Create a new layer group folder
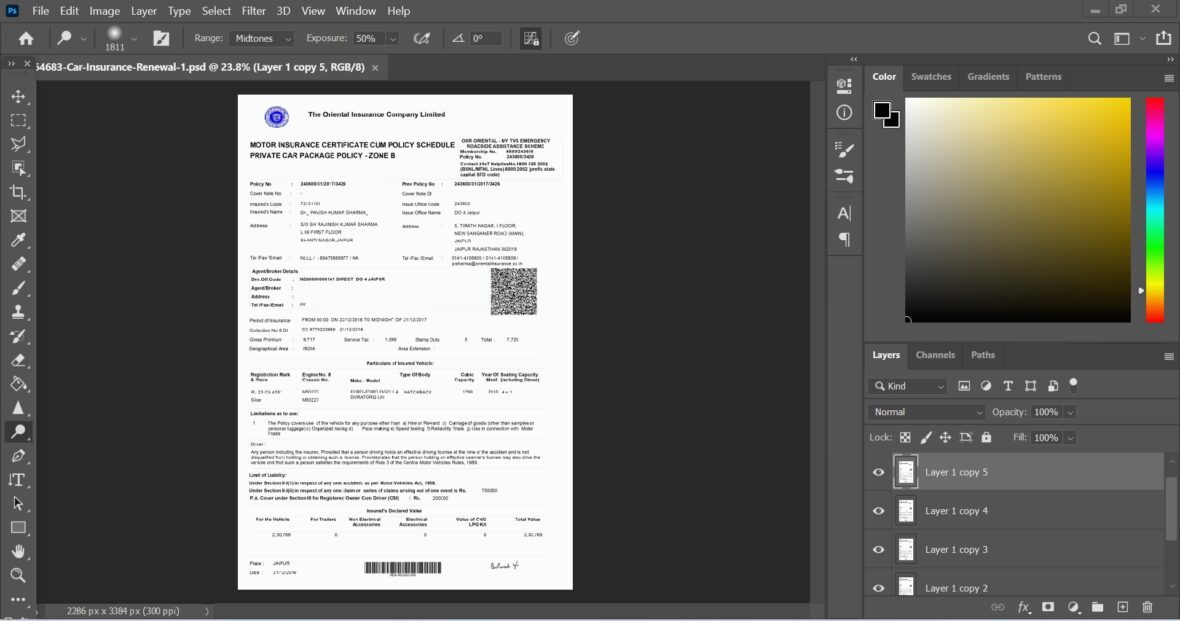This screenshot has width=1180, height=621. coord(1096,606)
